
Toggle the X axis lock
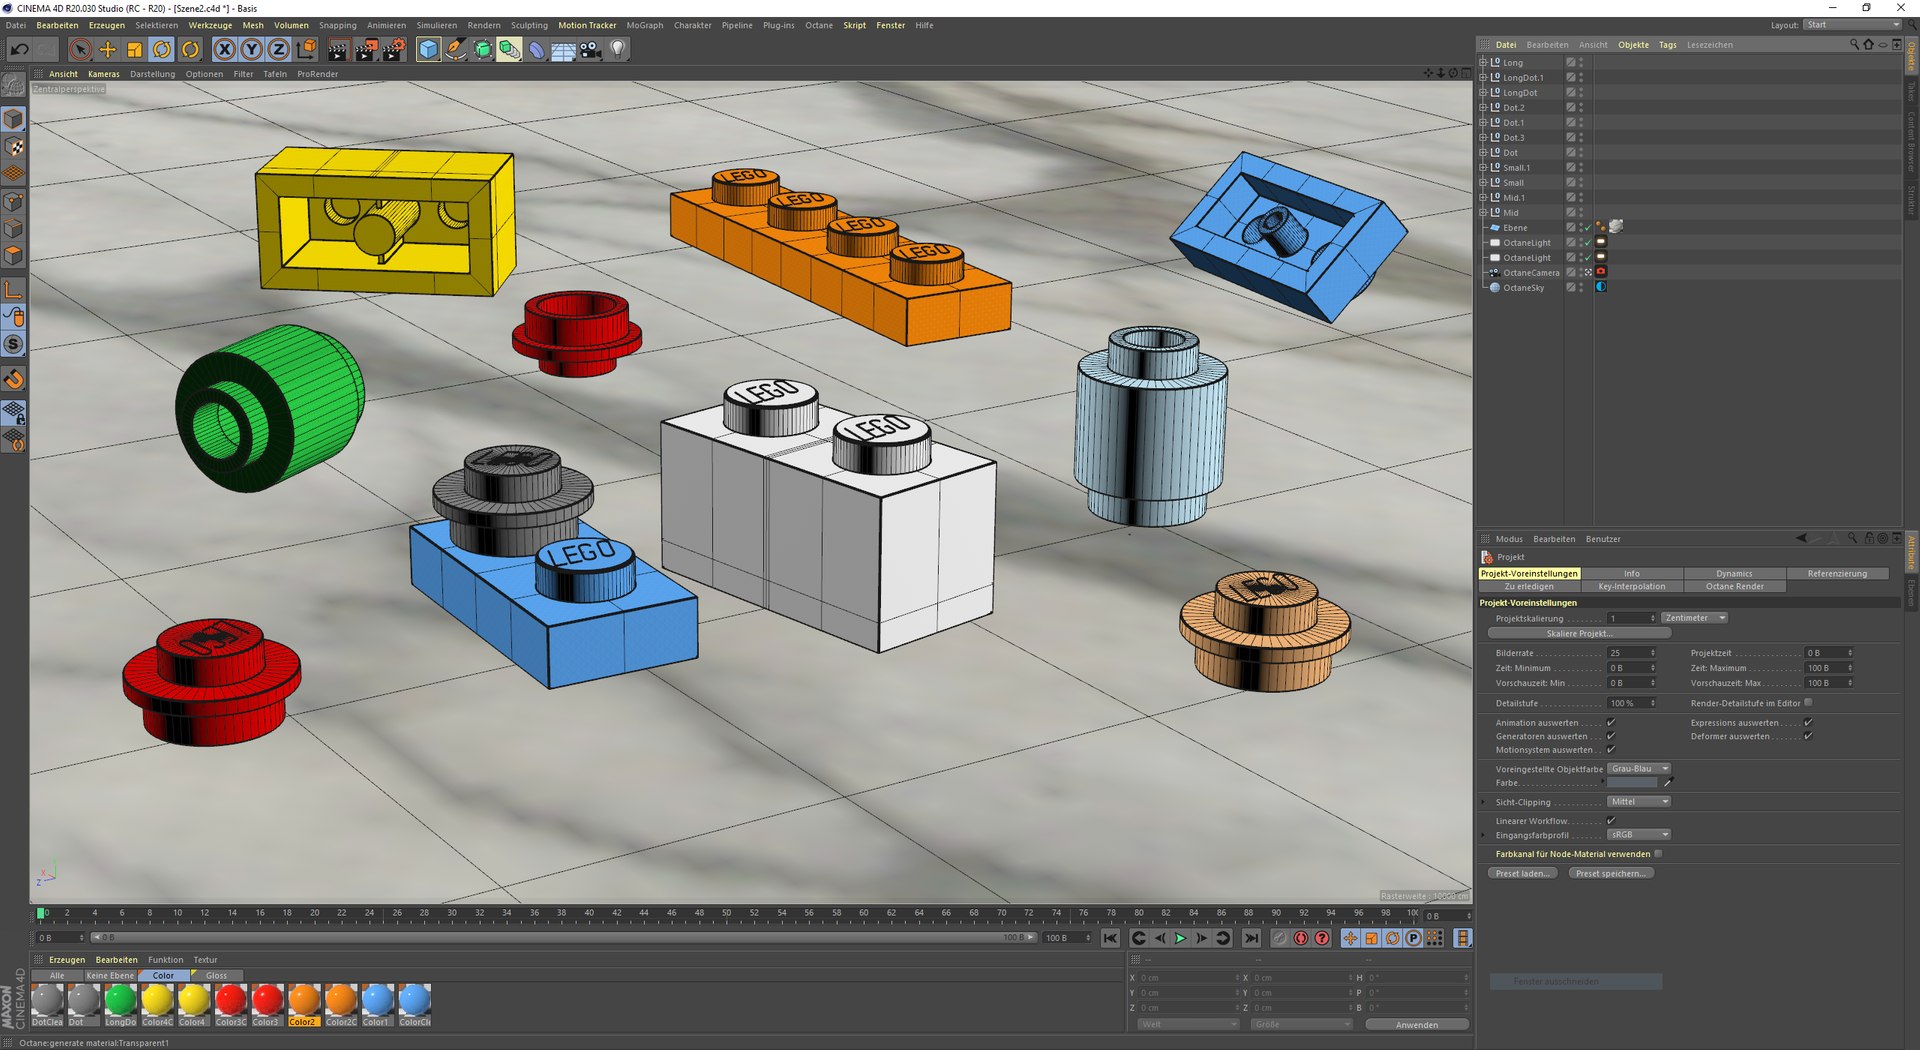(225, 49)
